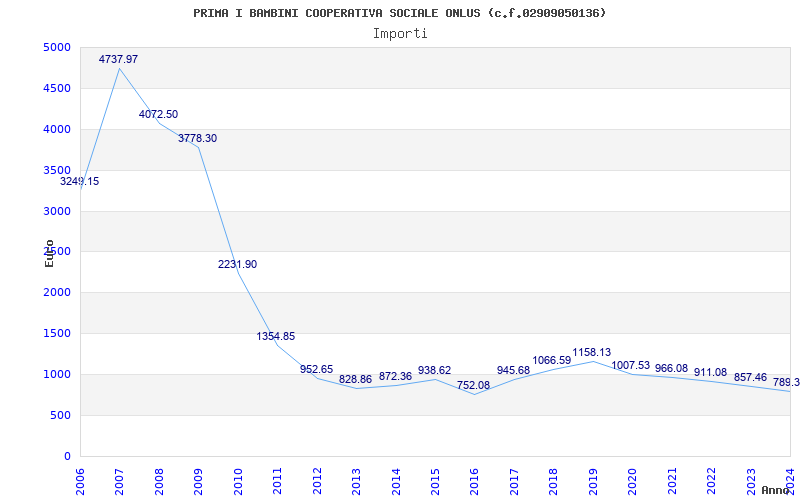Select the 1066.59 data label
Image resolution: width=800 pixels, height=500 pixels.
(552, 360)
